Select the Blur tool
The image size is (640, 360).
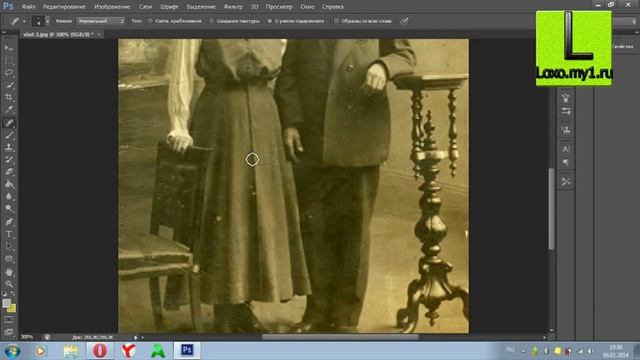9,196
